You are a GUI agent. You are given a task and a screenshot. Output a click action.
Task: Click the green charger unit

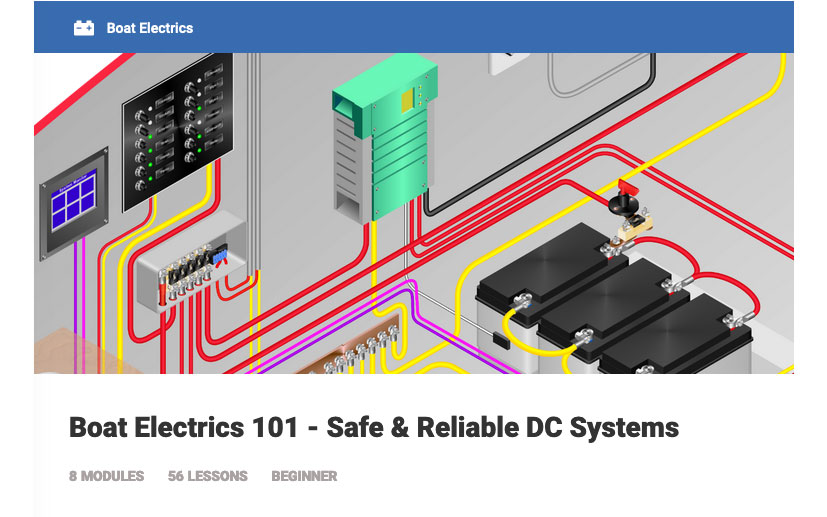(x=385, y=140)
